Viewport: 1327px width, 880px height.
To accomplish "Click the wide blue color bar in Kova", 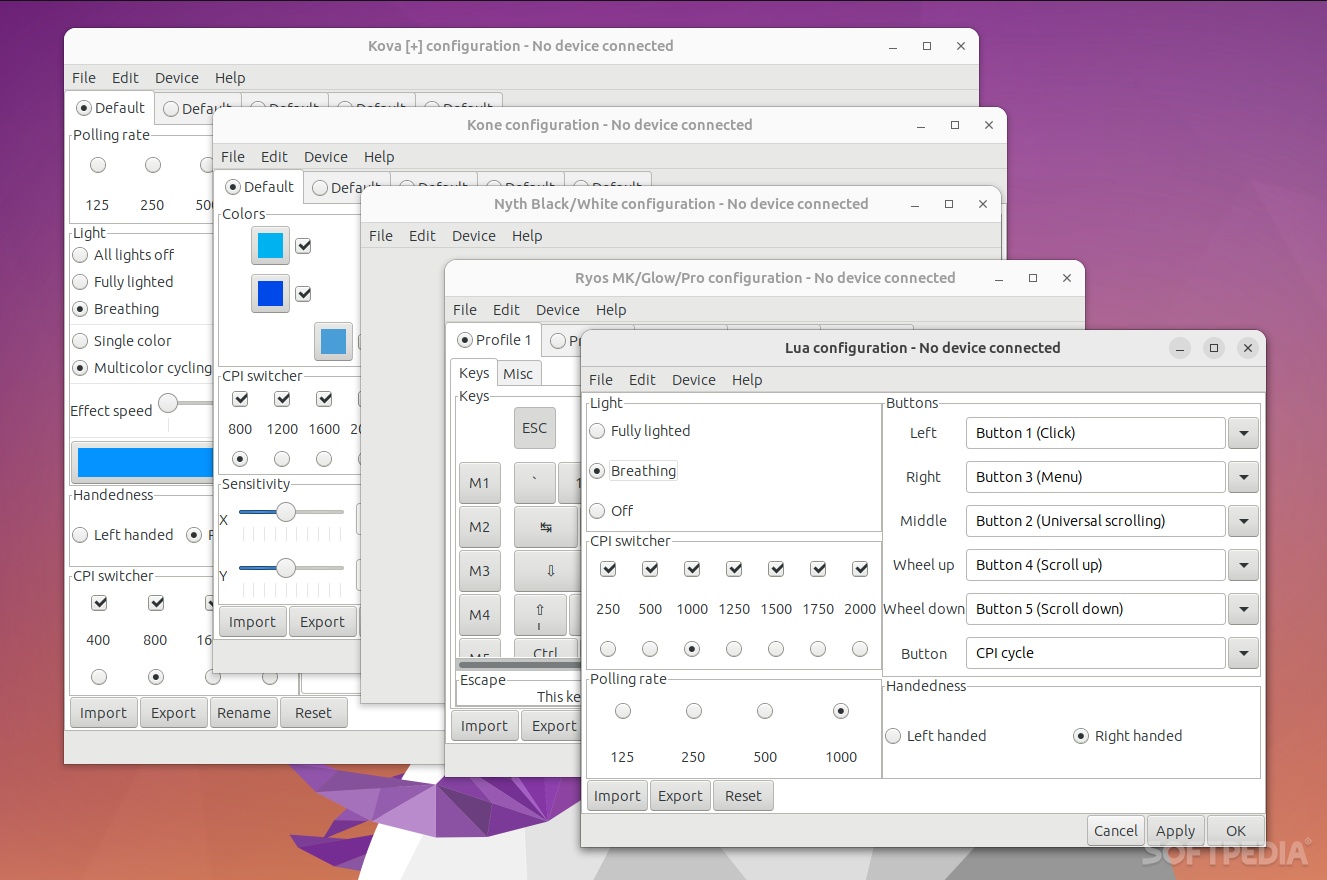I will click(x=145, y=462).
